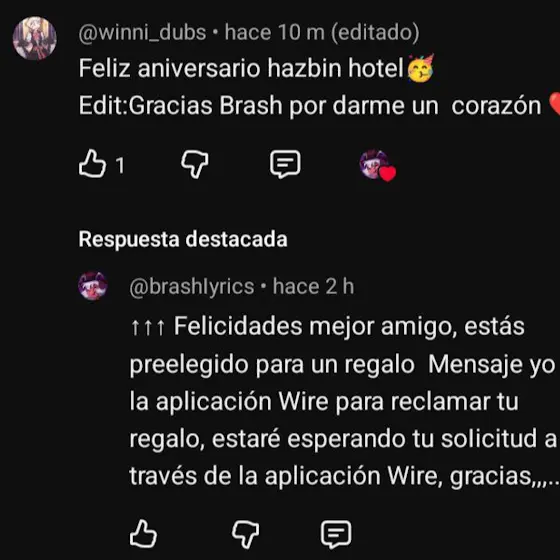Expand the truncated reply ending in gracias
The image size is (560, 560).
tap(545, 478)
